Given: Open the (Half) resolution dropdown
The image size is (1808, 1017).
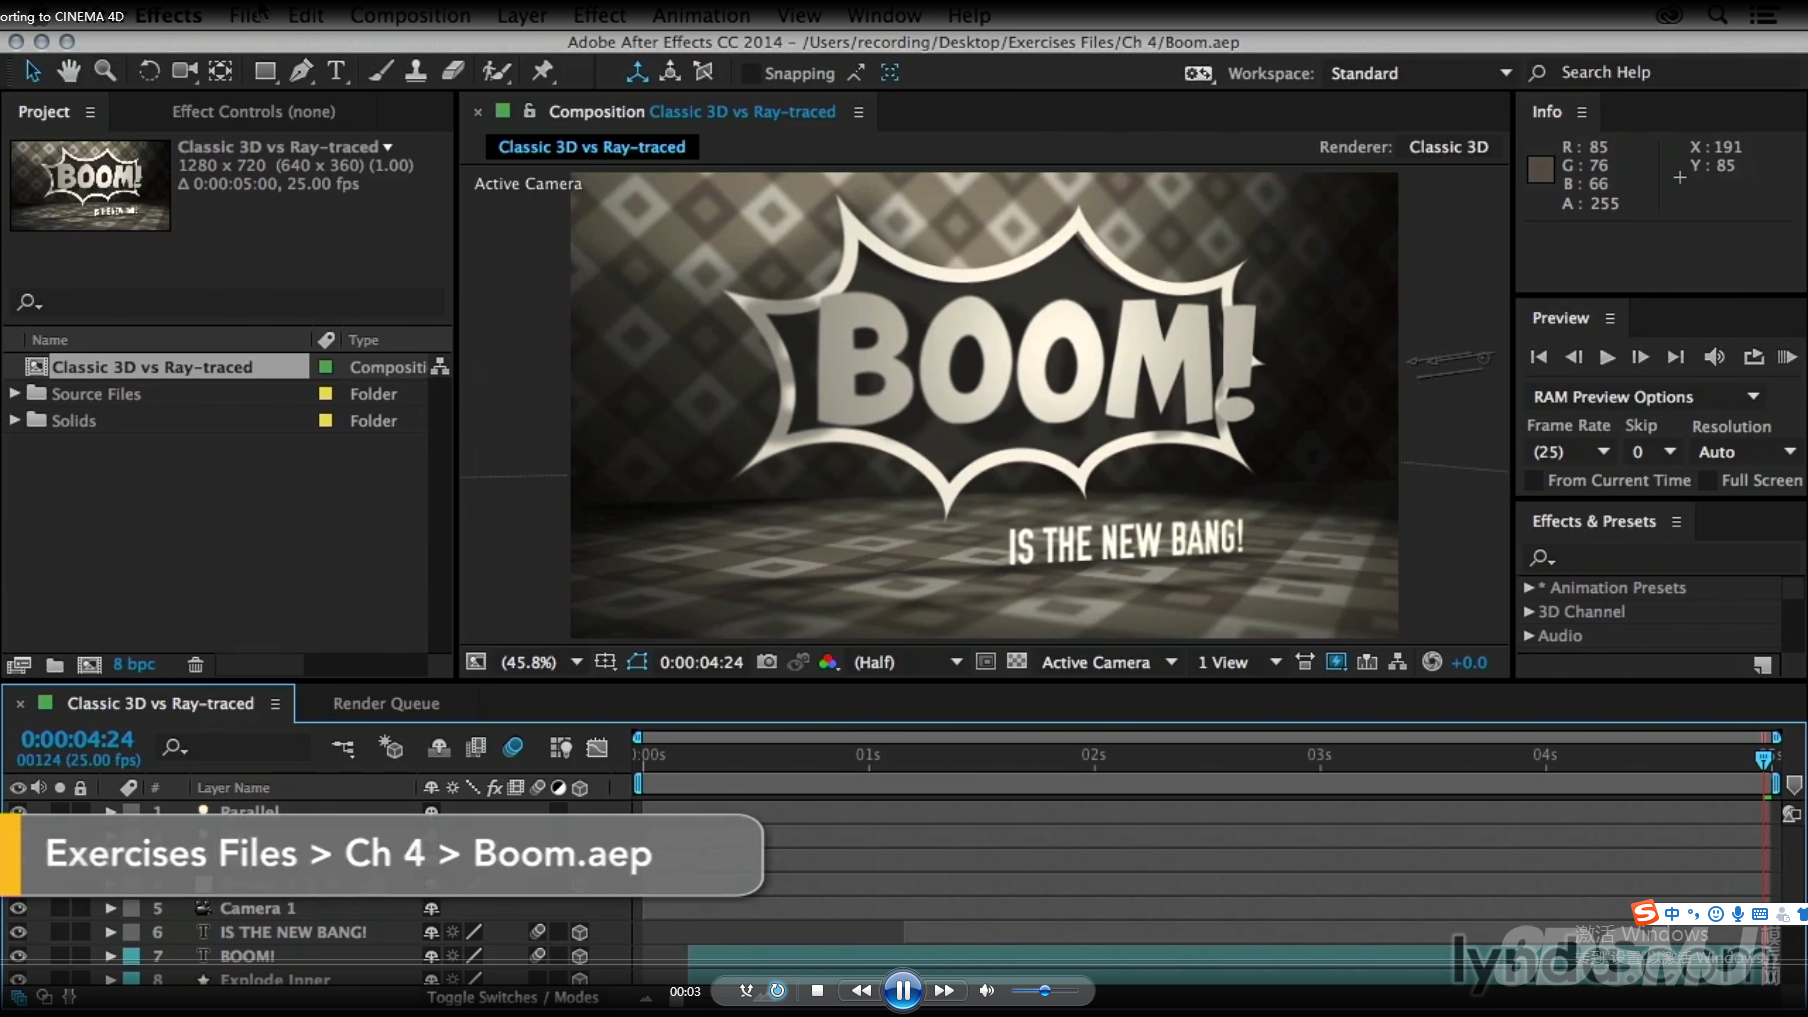Looking at the screenshot, I should click(x=907, y=662).
